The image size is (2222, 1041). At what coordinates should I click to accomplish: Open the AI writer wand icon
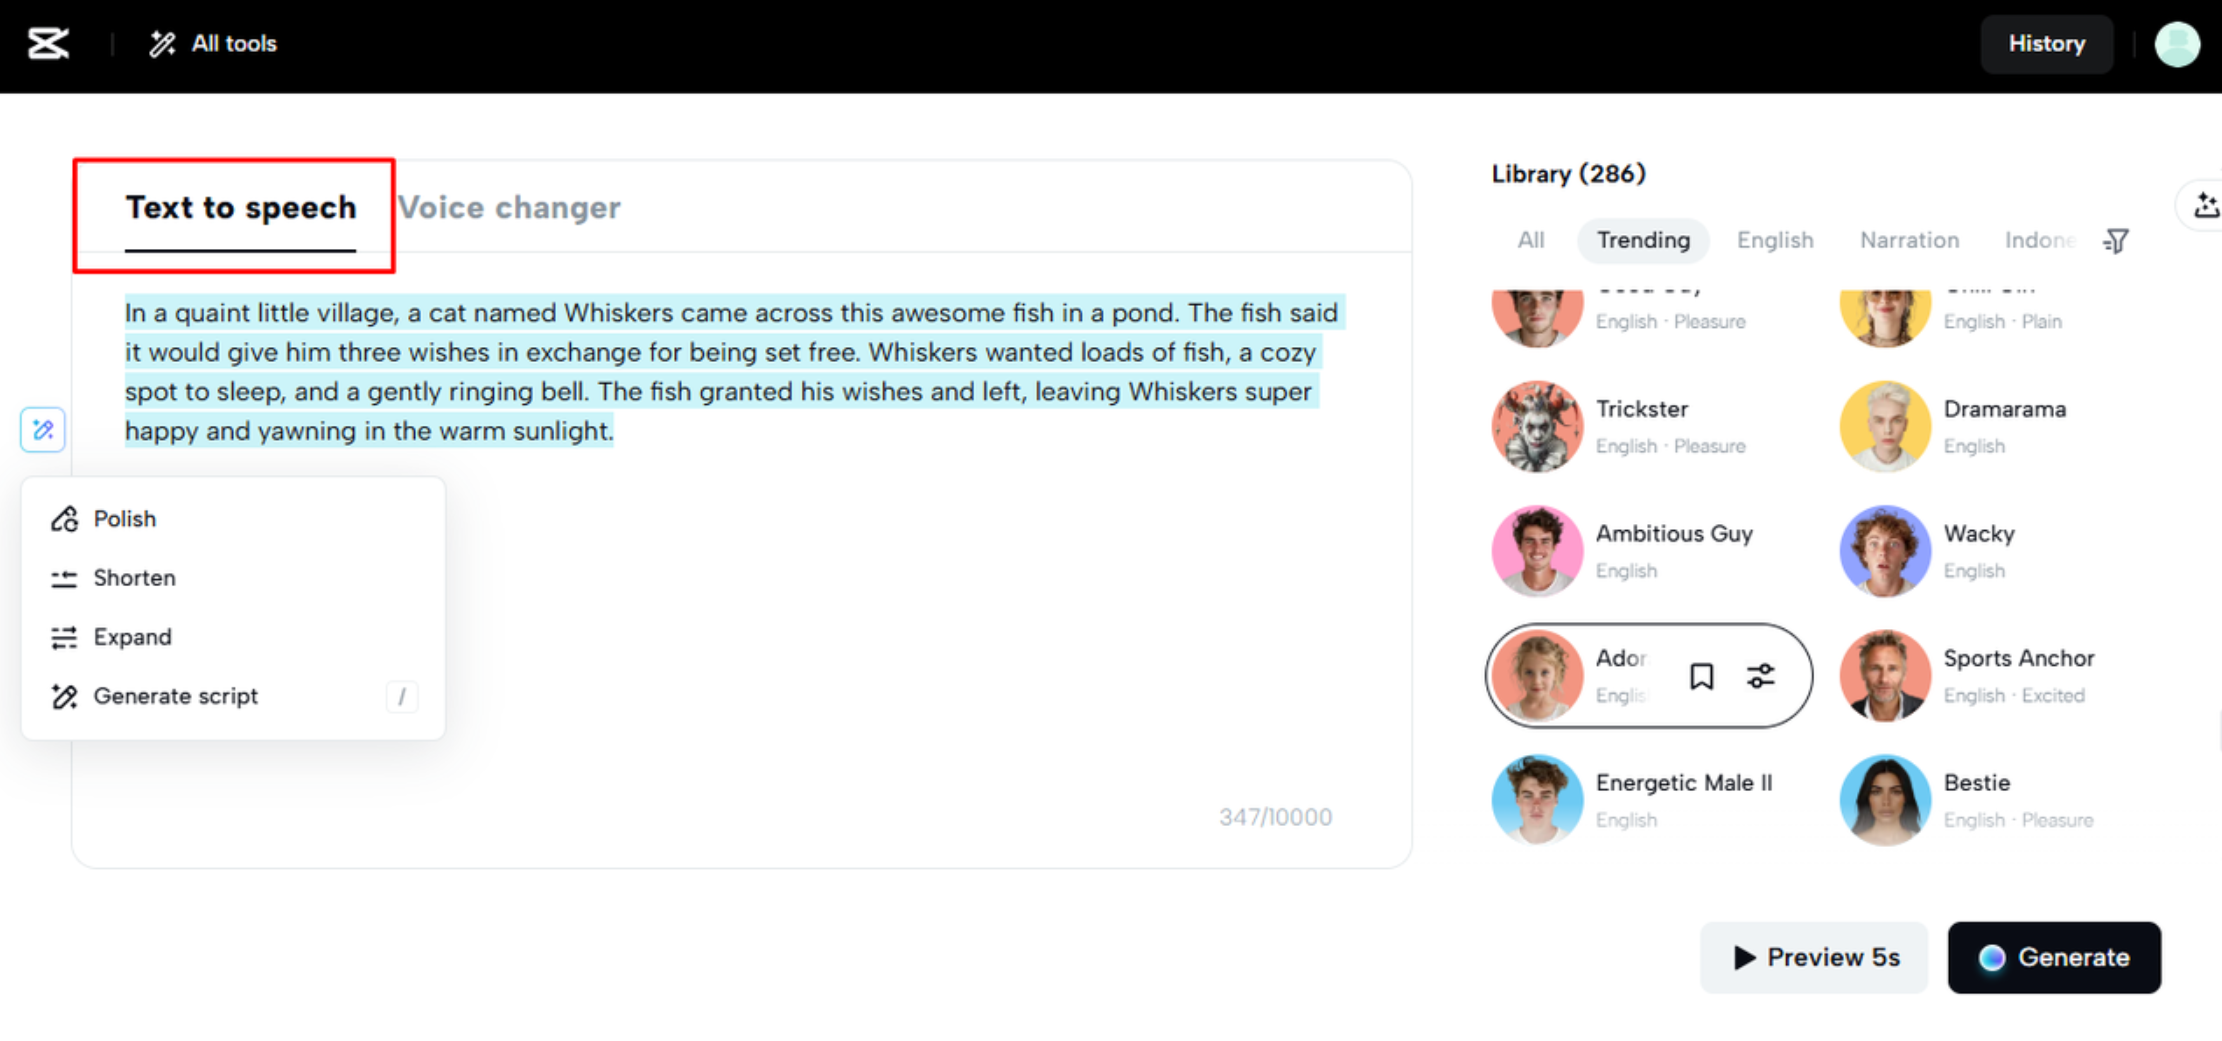[x=43, y=430]
